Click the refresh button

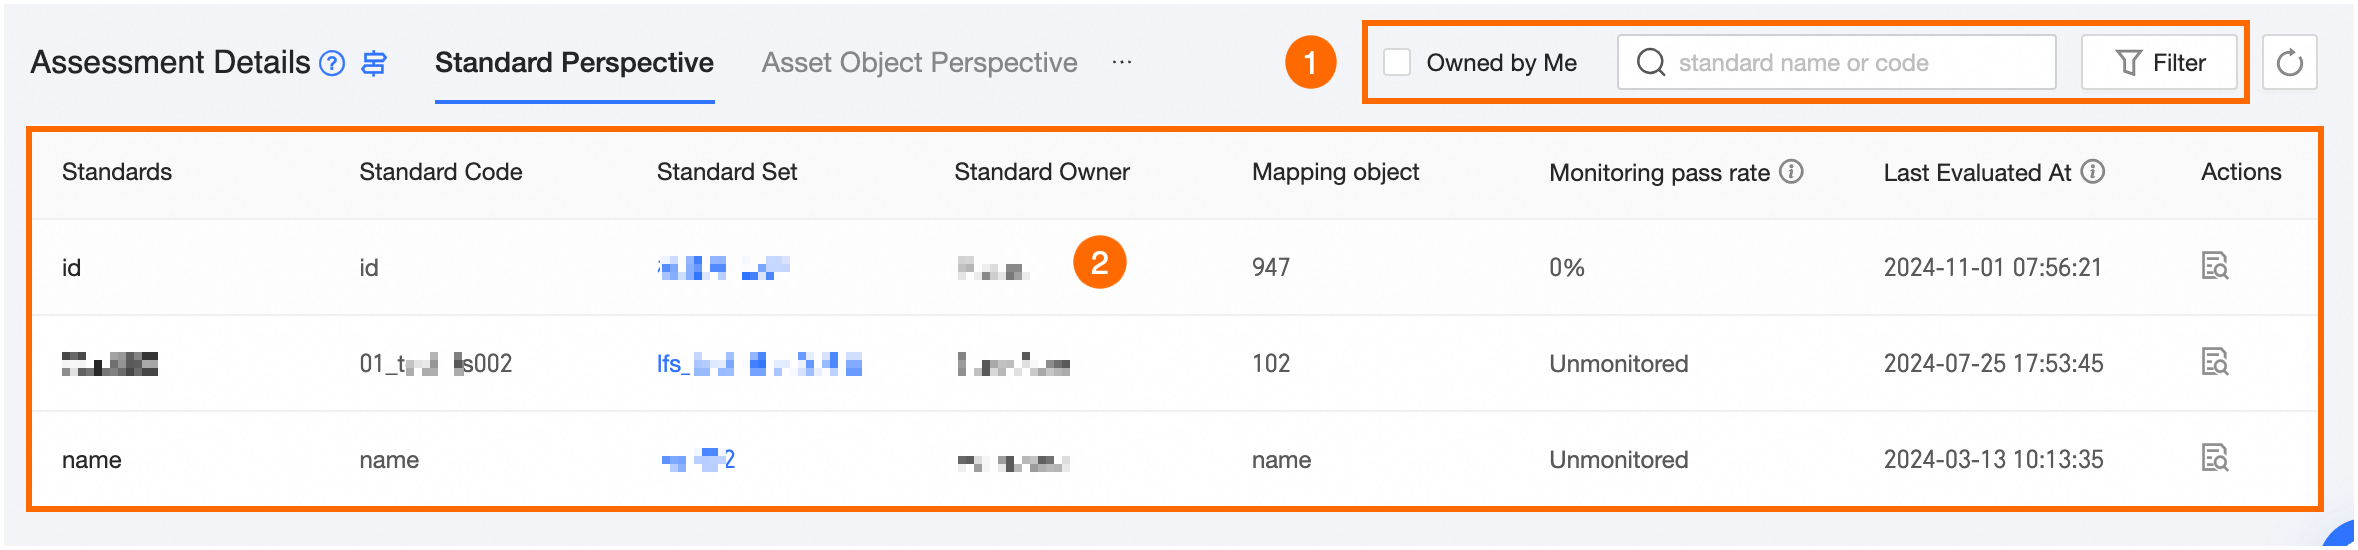point(2289,63)
